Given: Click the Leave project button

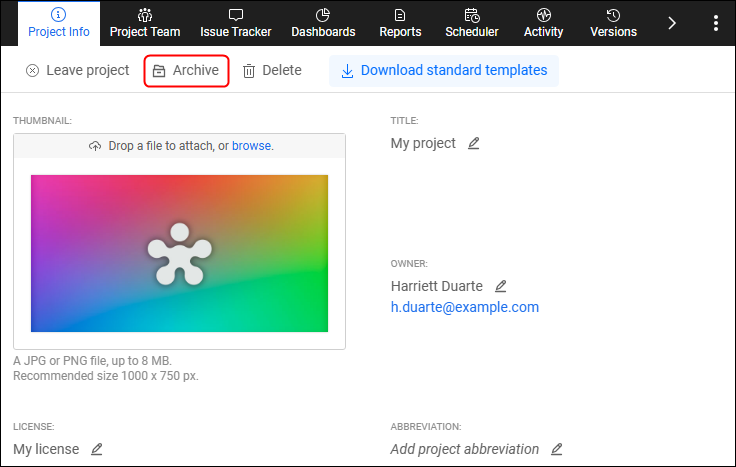Looking at the screenshot, I should coord(78,71).
